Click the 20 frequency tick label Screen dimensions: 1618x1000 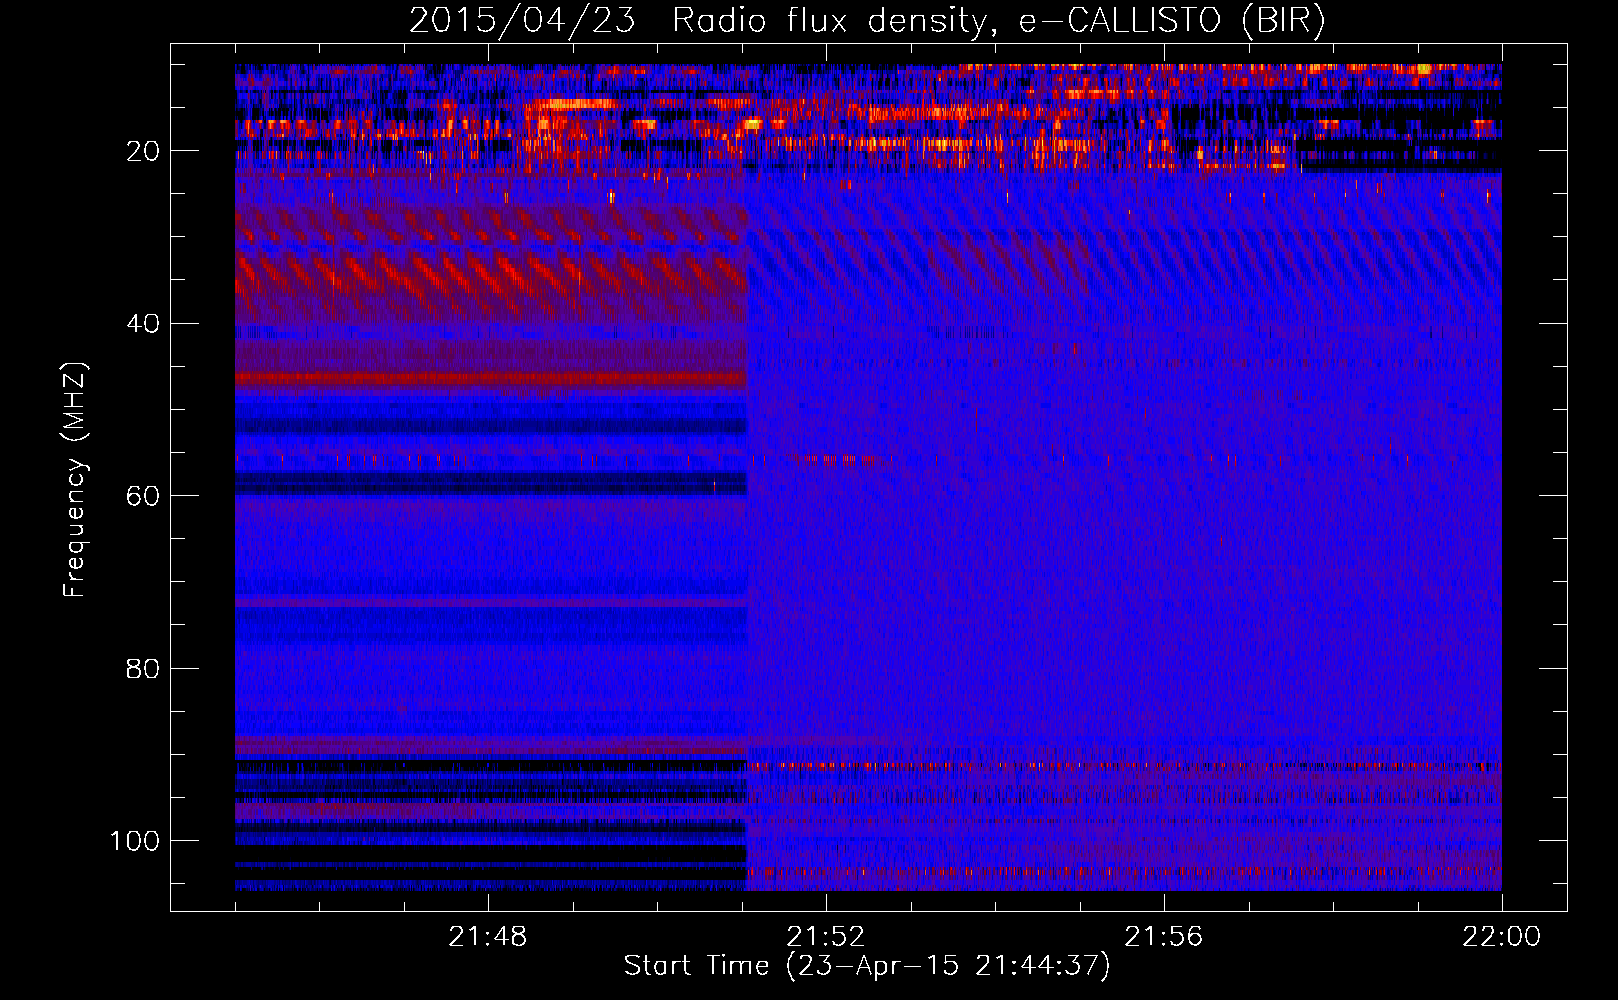pyautogui.click(x=143, y=151)
